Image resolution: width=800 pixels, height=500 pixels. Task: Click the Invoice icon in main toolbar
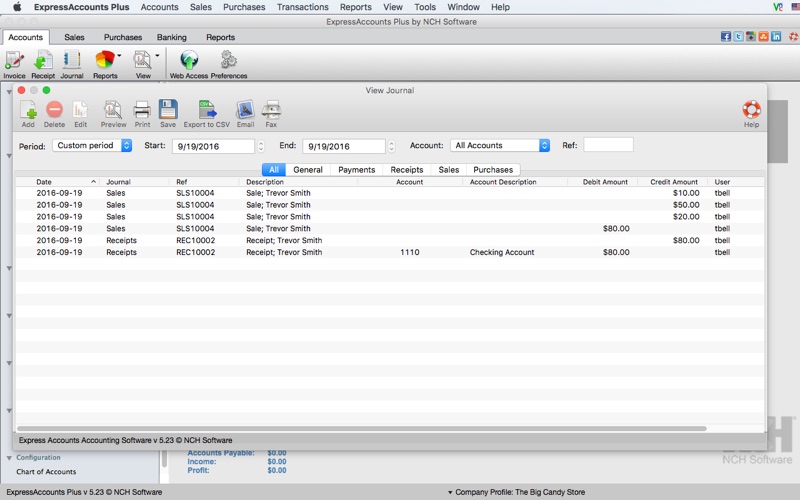pos(14,64)
